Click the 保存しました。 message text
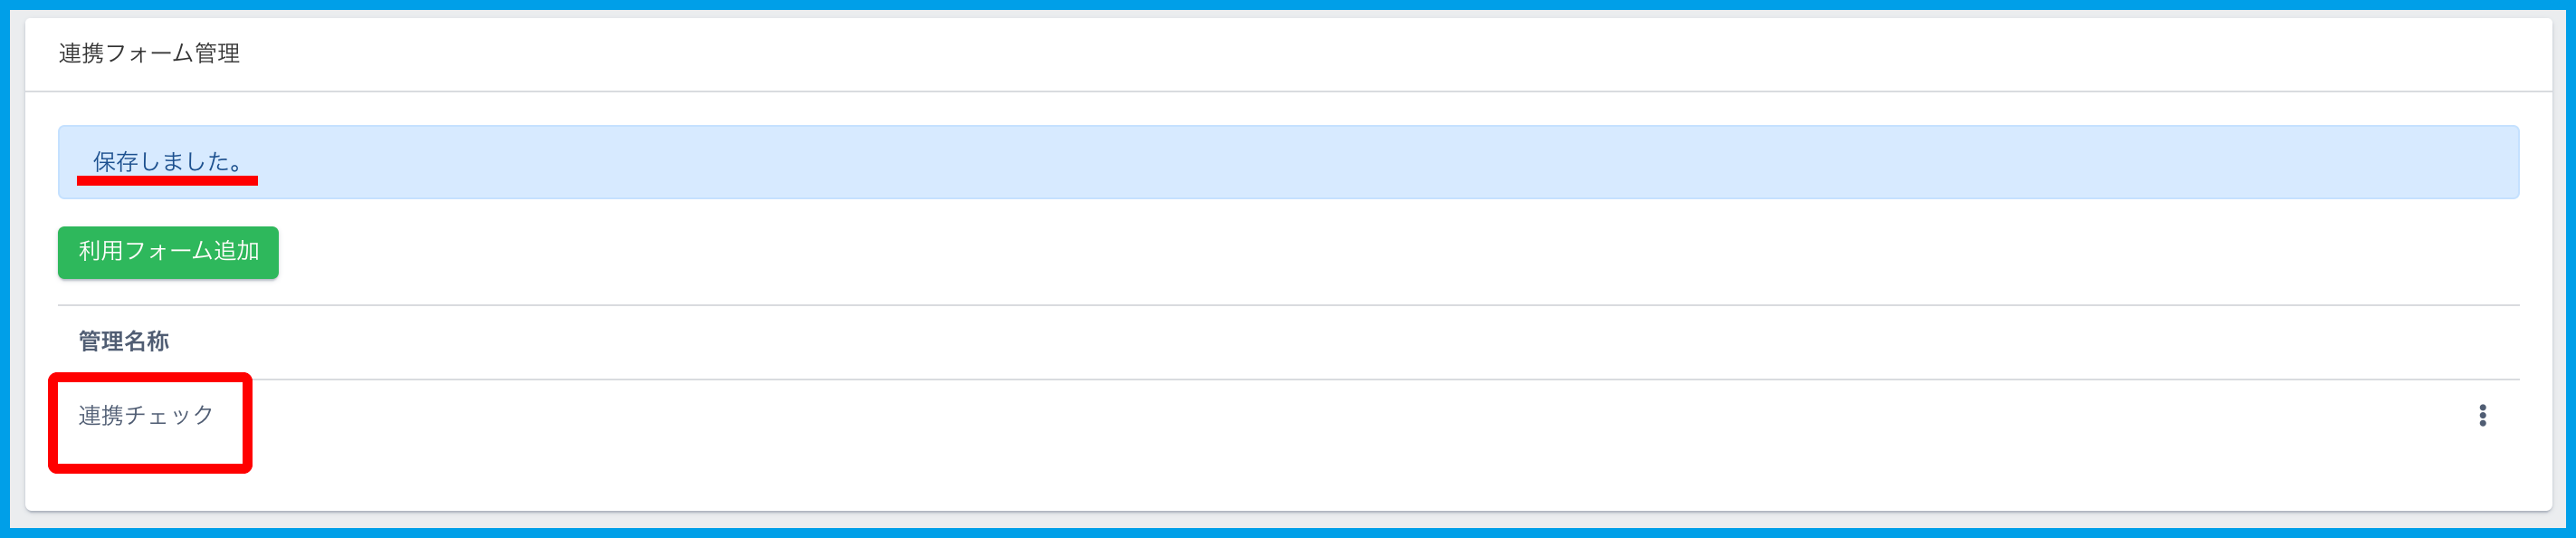The height and width of the screenshot is (538, 2576). click(x=168, y=161)
